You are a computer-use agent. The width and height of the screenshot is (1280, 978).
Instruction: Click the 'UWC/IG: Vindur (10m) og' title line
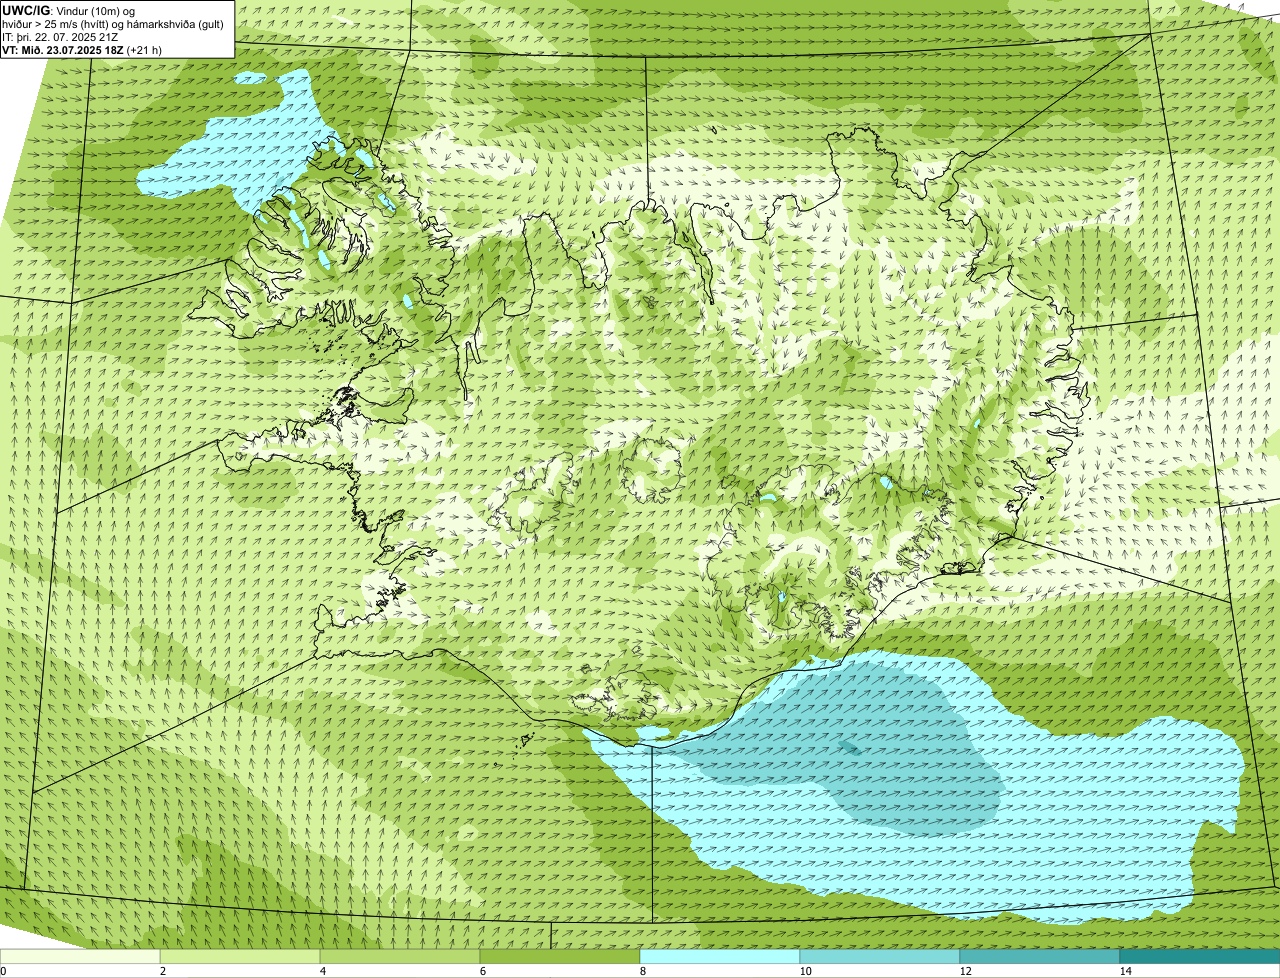click(68, 11)
